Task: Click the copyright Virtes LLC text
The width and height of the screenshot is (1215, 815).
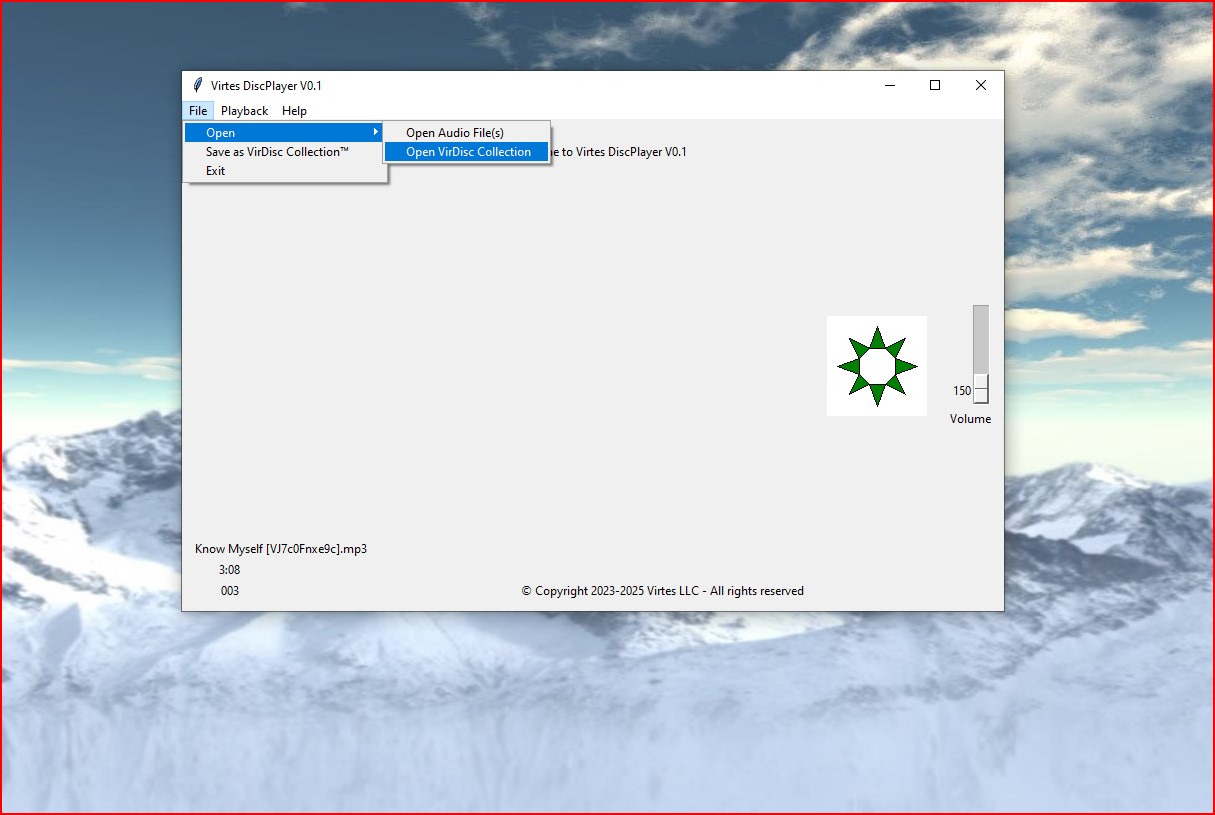Action: click(x=663, y=591)
